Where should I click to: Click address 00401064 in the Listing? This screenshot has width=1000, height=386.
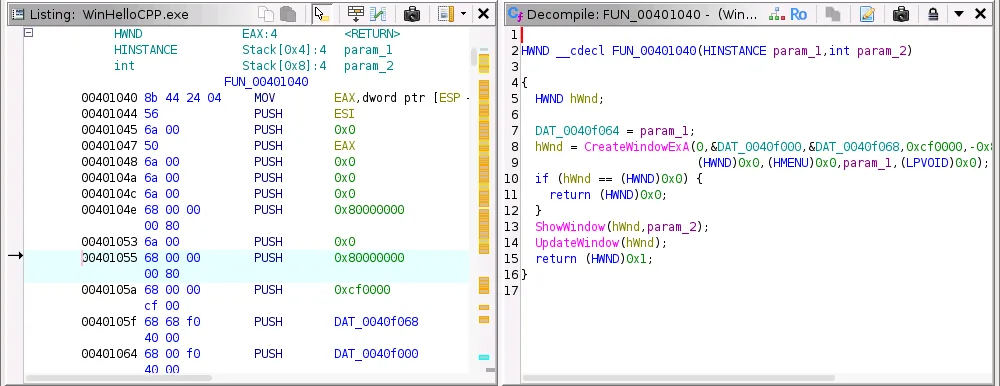[109, 353]
